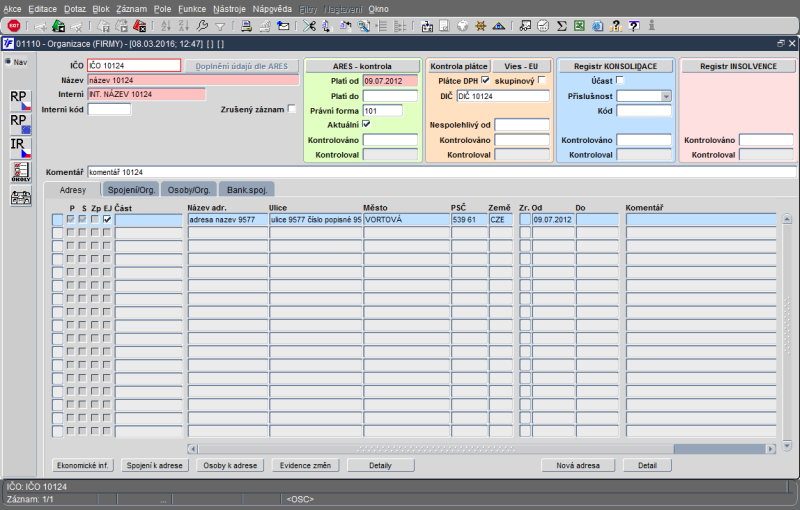Toggle the Účast checkbox
This screenshot has width=800, height=510.
click(x=620, y=80)
